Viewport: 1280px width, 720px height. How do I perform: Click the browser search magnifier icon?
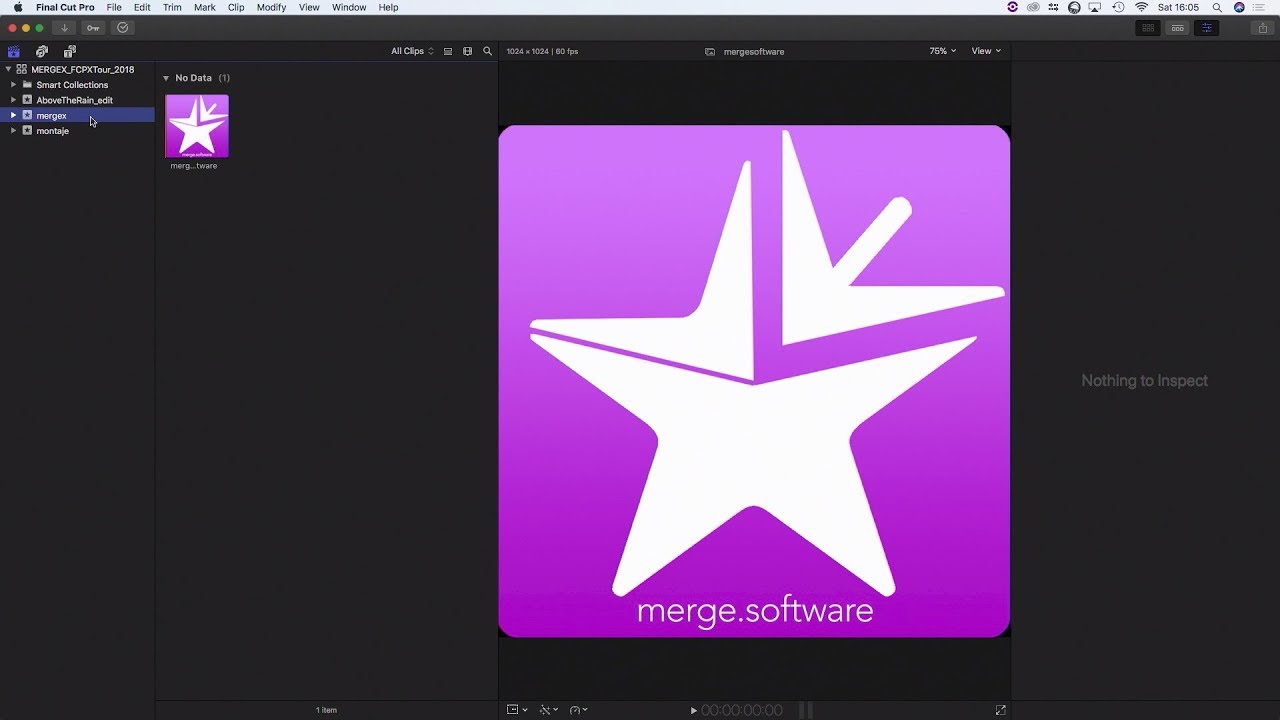pyautogui.click(x=487, y=51)
